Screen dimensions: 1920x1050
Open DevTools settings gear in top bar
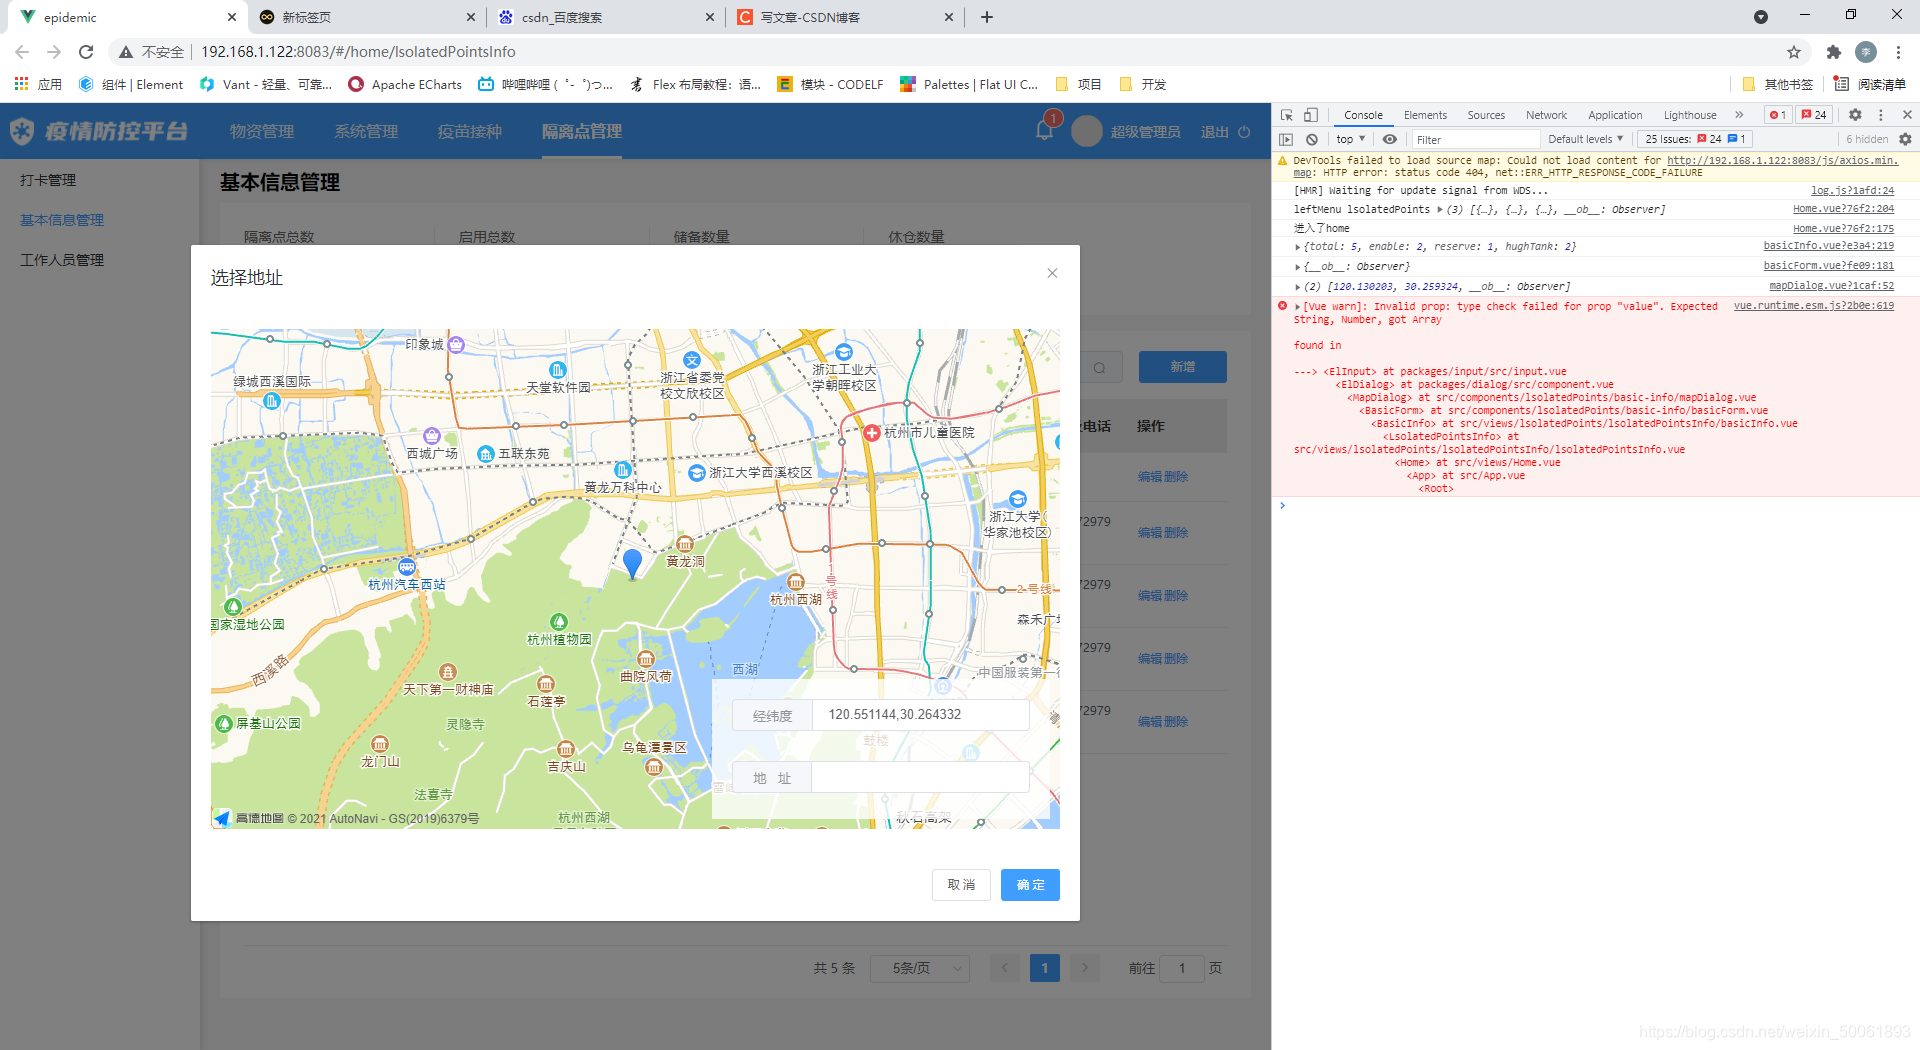1855,115
